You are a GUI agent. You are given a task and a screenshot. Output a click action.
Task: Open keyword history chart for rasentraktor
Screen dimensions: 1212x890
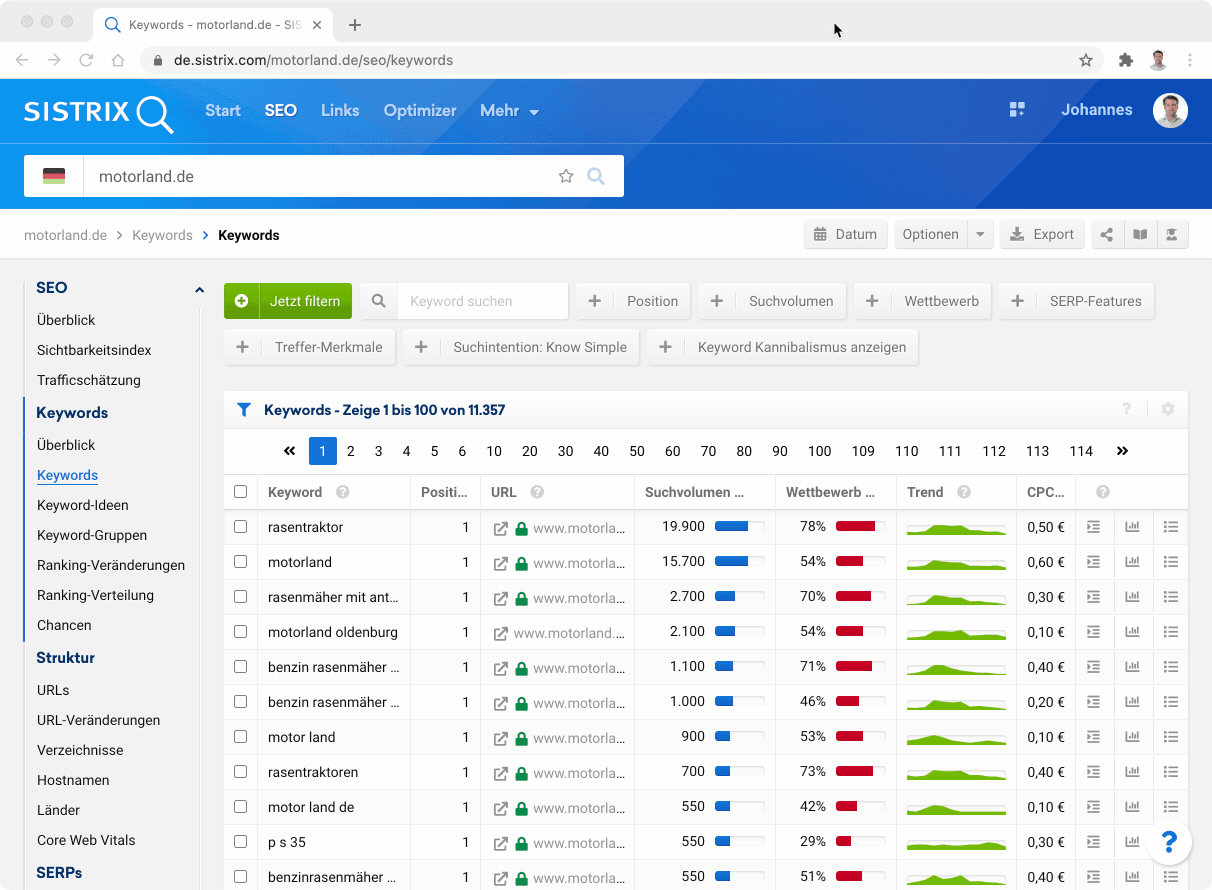click(x=1133, y=527)
